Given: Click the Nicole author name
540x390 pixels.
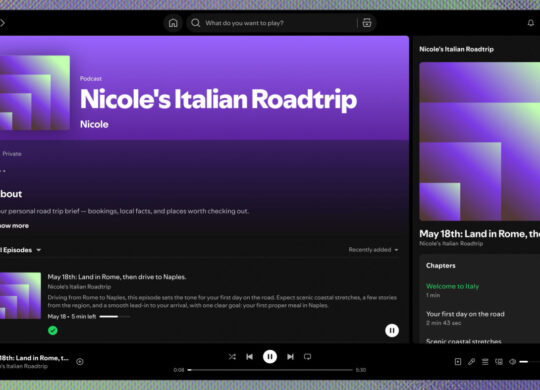Looking at the screenshot, I should 94,124.
